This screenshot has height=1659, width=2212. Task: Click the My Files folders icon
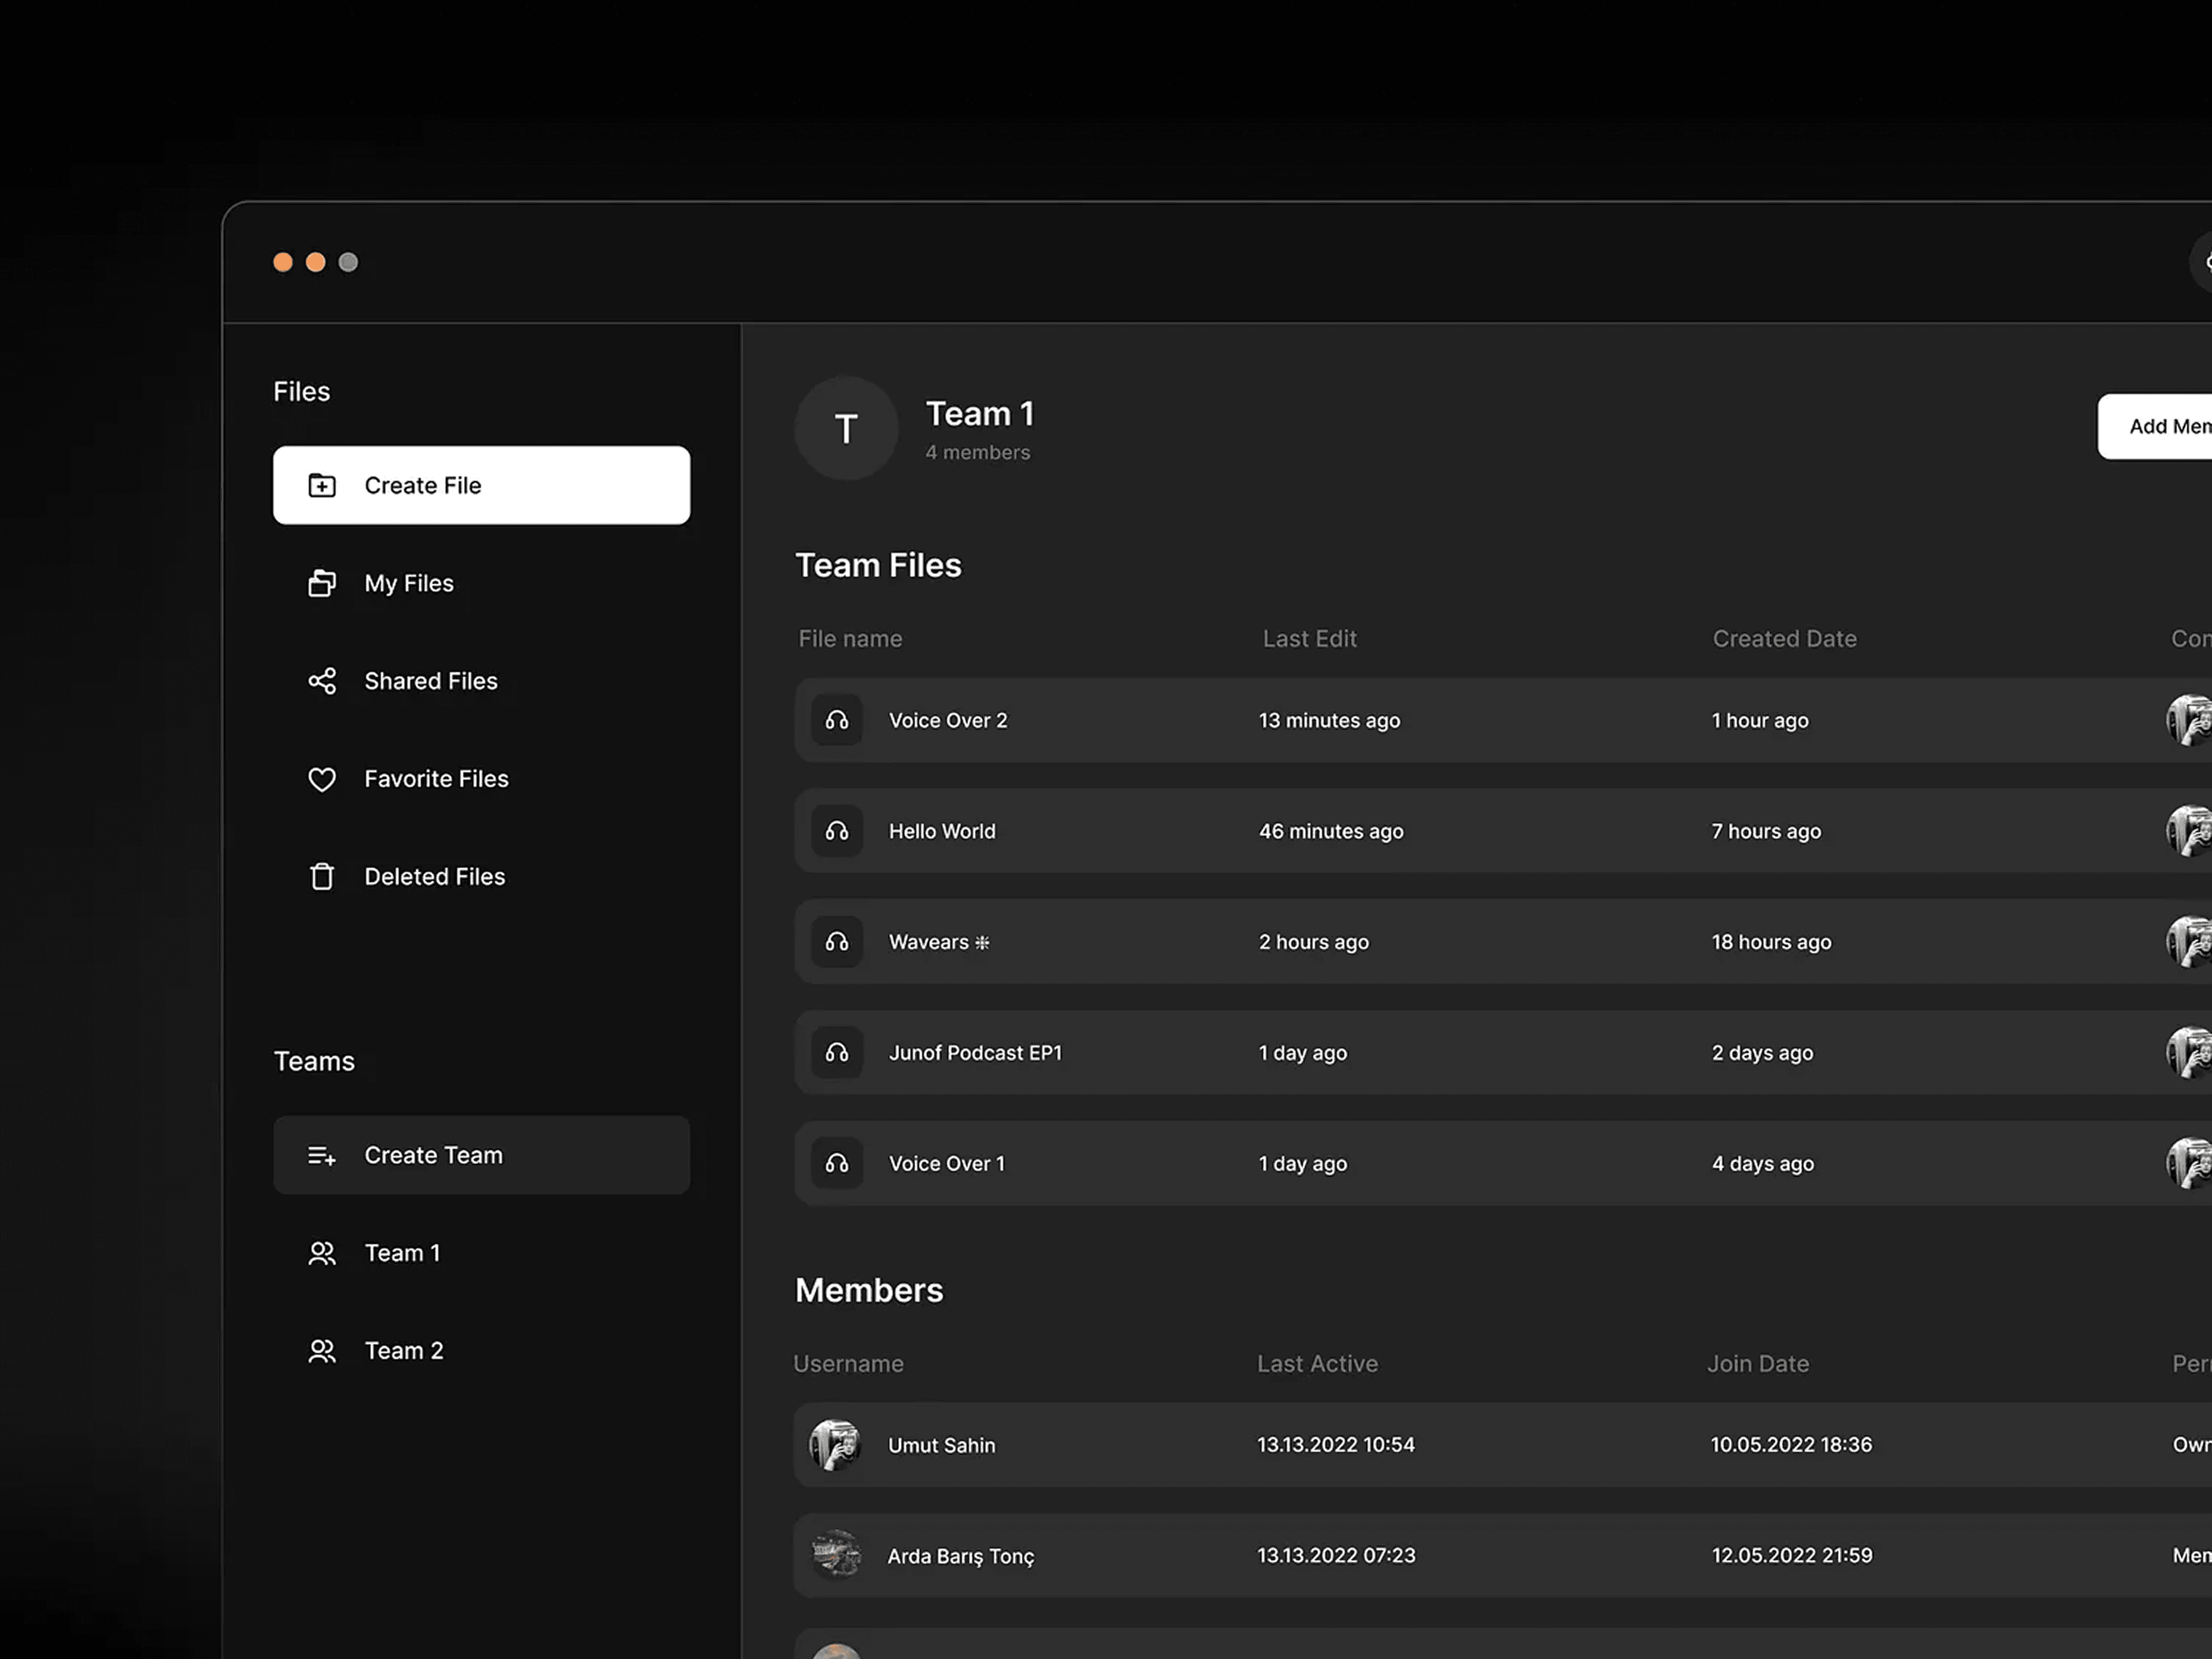322,583
